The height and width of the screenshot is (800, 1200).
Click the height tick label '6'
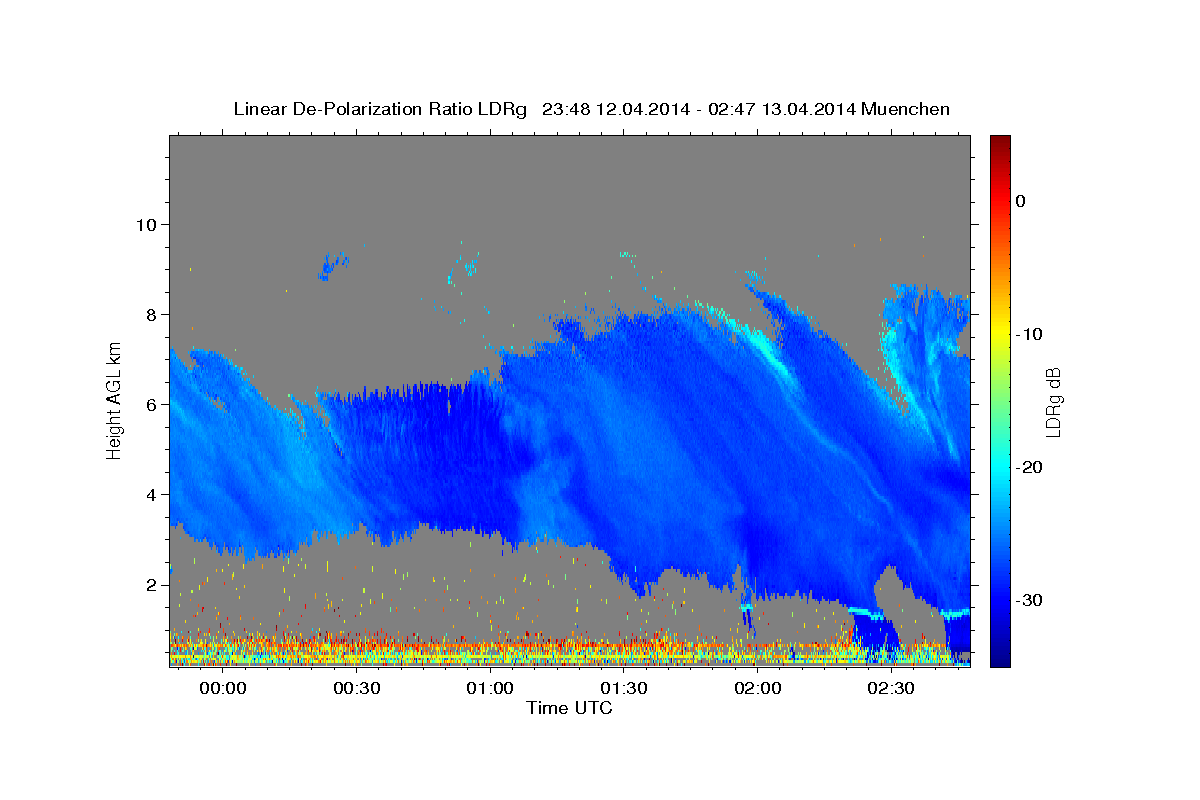click(150, 404)
